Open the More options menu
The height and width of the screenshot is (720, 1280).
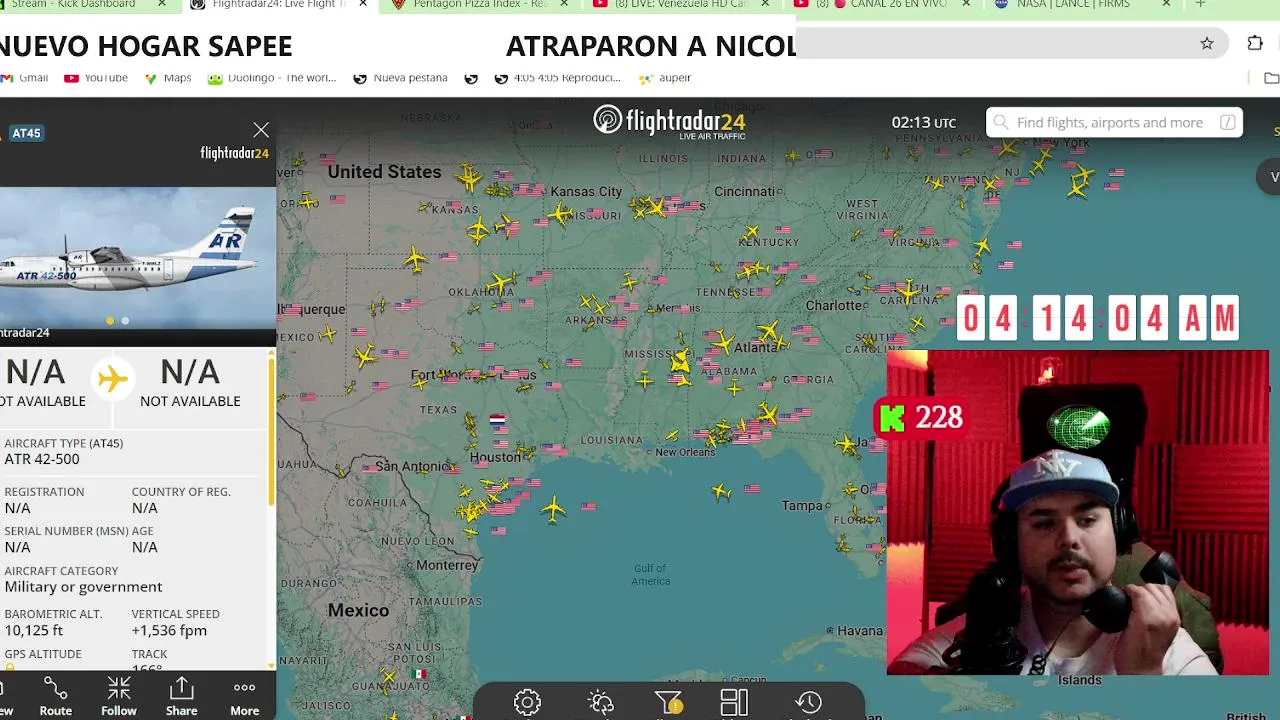244,696
